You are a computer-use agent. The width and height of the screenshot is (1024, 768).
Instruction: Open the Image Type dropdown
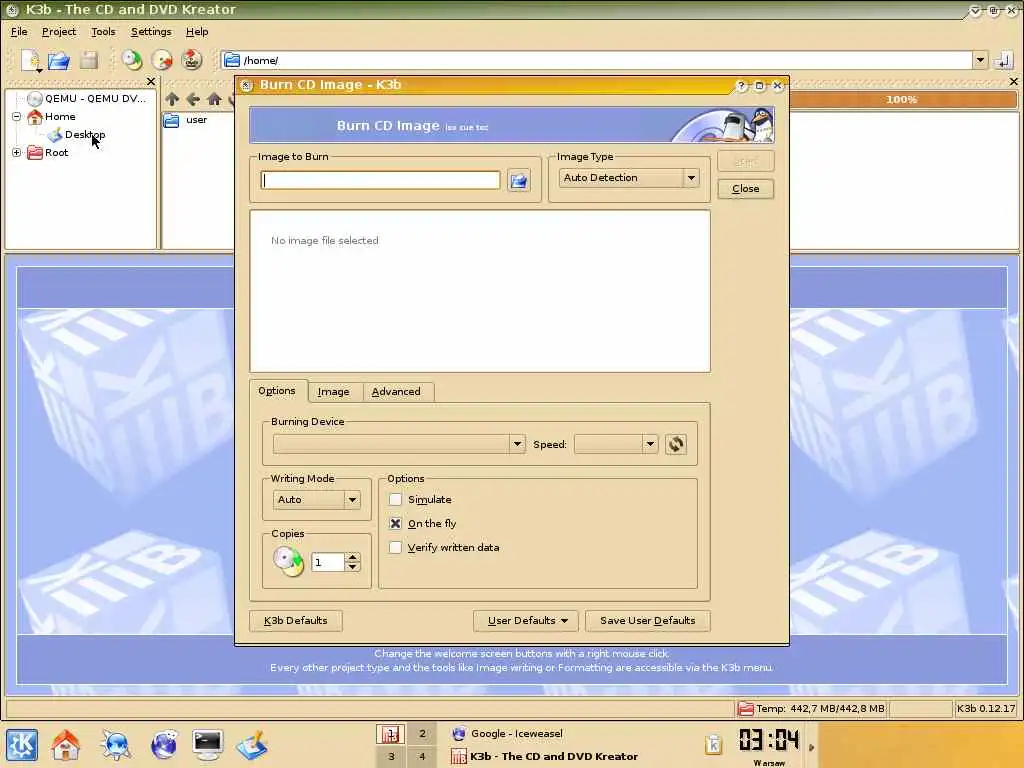(x=629, y=178)
